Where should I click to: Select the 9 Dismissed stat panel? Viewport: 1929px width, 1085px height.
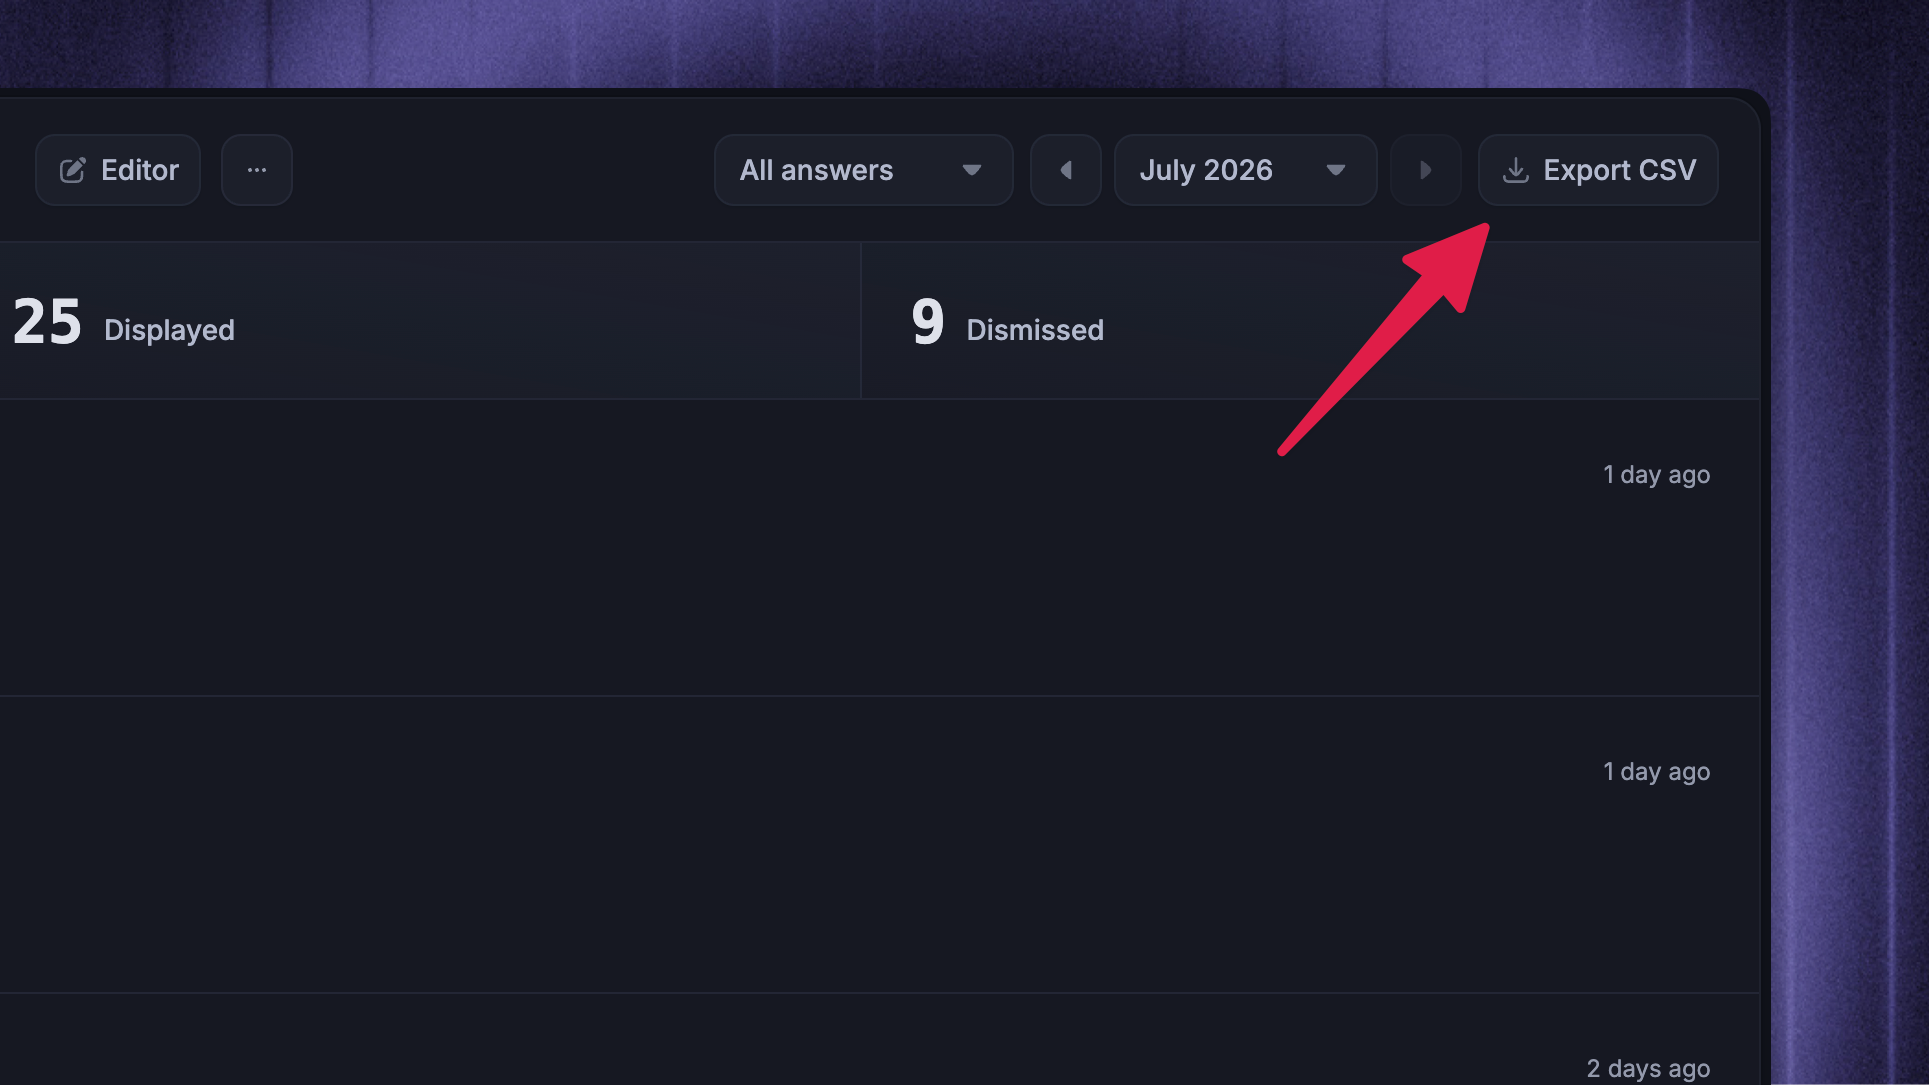[x=1310, y=321]
